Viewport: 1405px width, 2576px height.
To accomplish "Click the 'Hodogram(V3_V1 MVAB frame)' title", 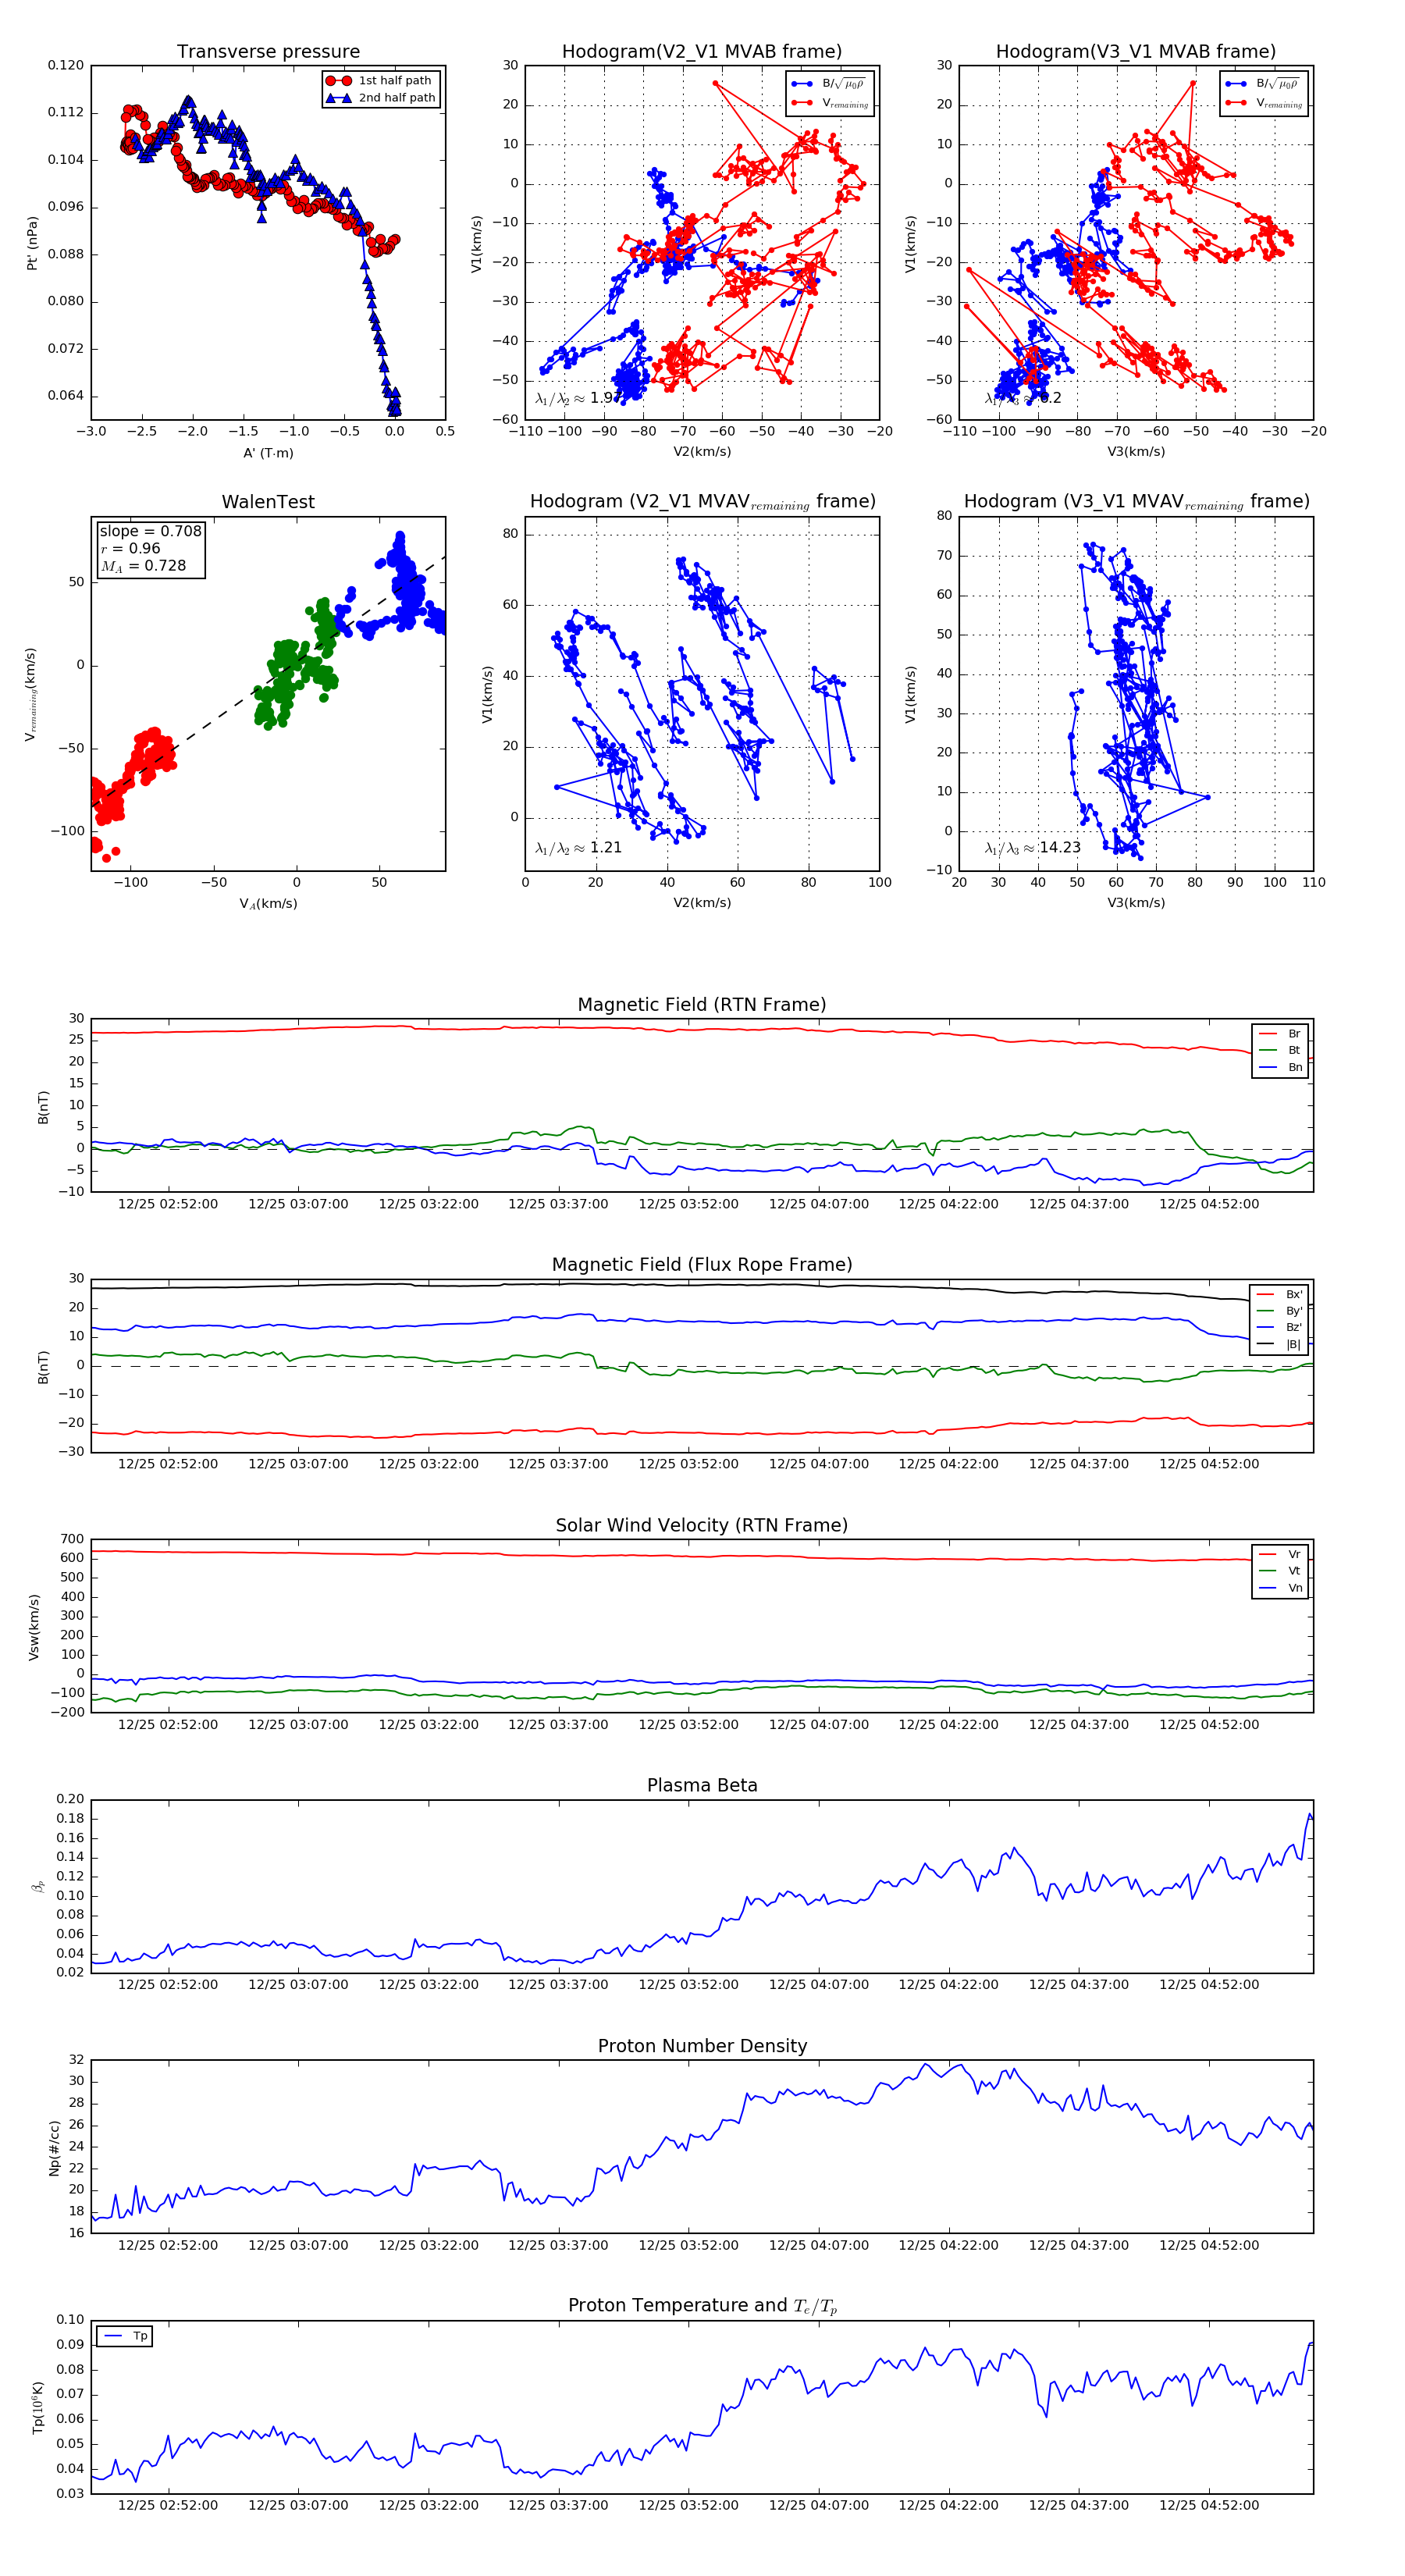I will point(1136,52).
